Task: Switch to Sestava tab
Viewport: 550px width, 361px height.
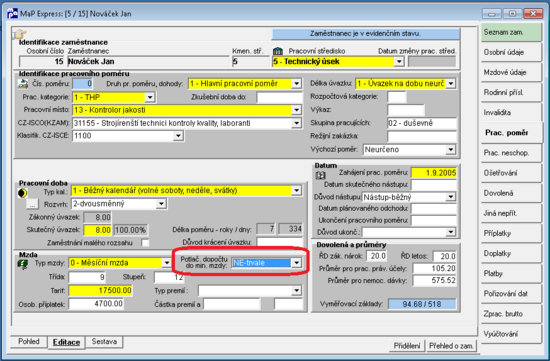Action: (104, 342)
